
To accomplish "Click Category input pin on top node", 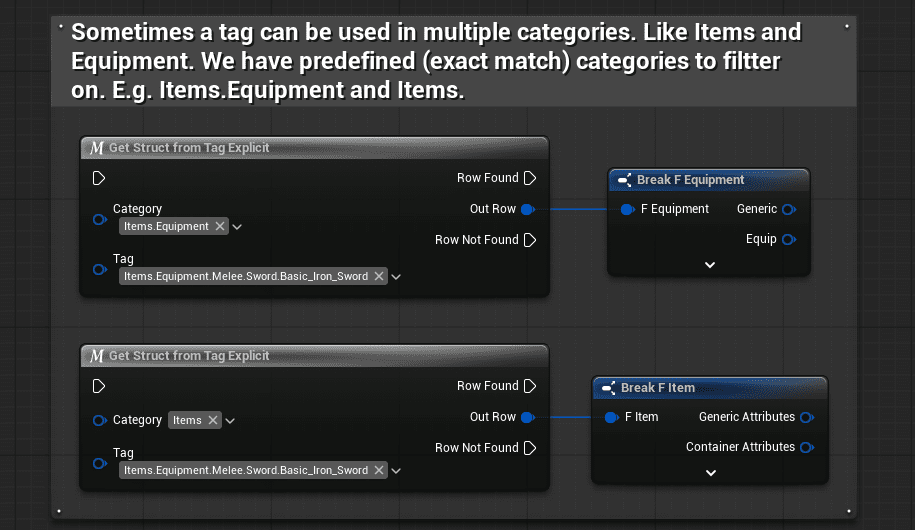I will [100, 219].
